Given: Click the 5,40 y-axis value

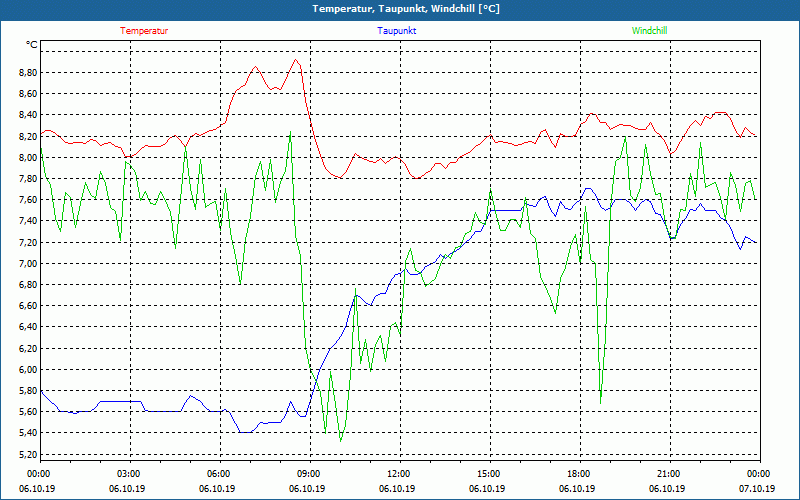Looking at the screenshot, I should click(28, 433).
